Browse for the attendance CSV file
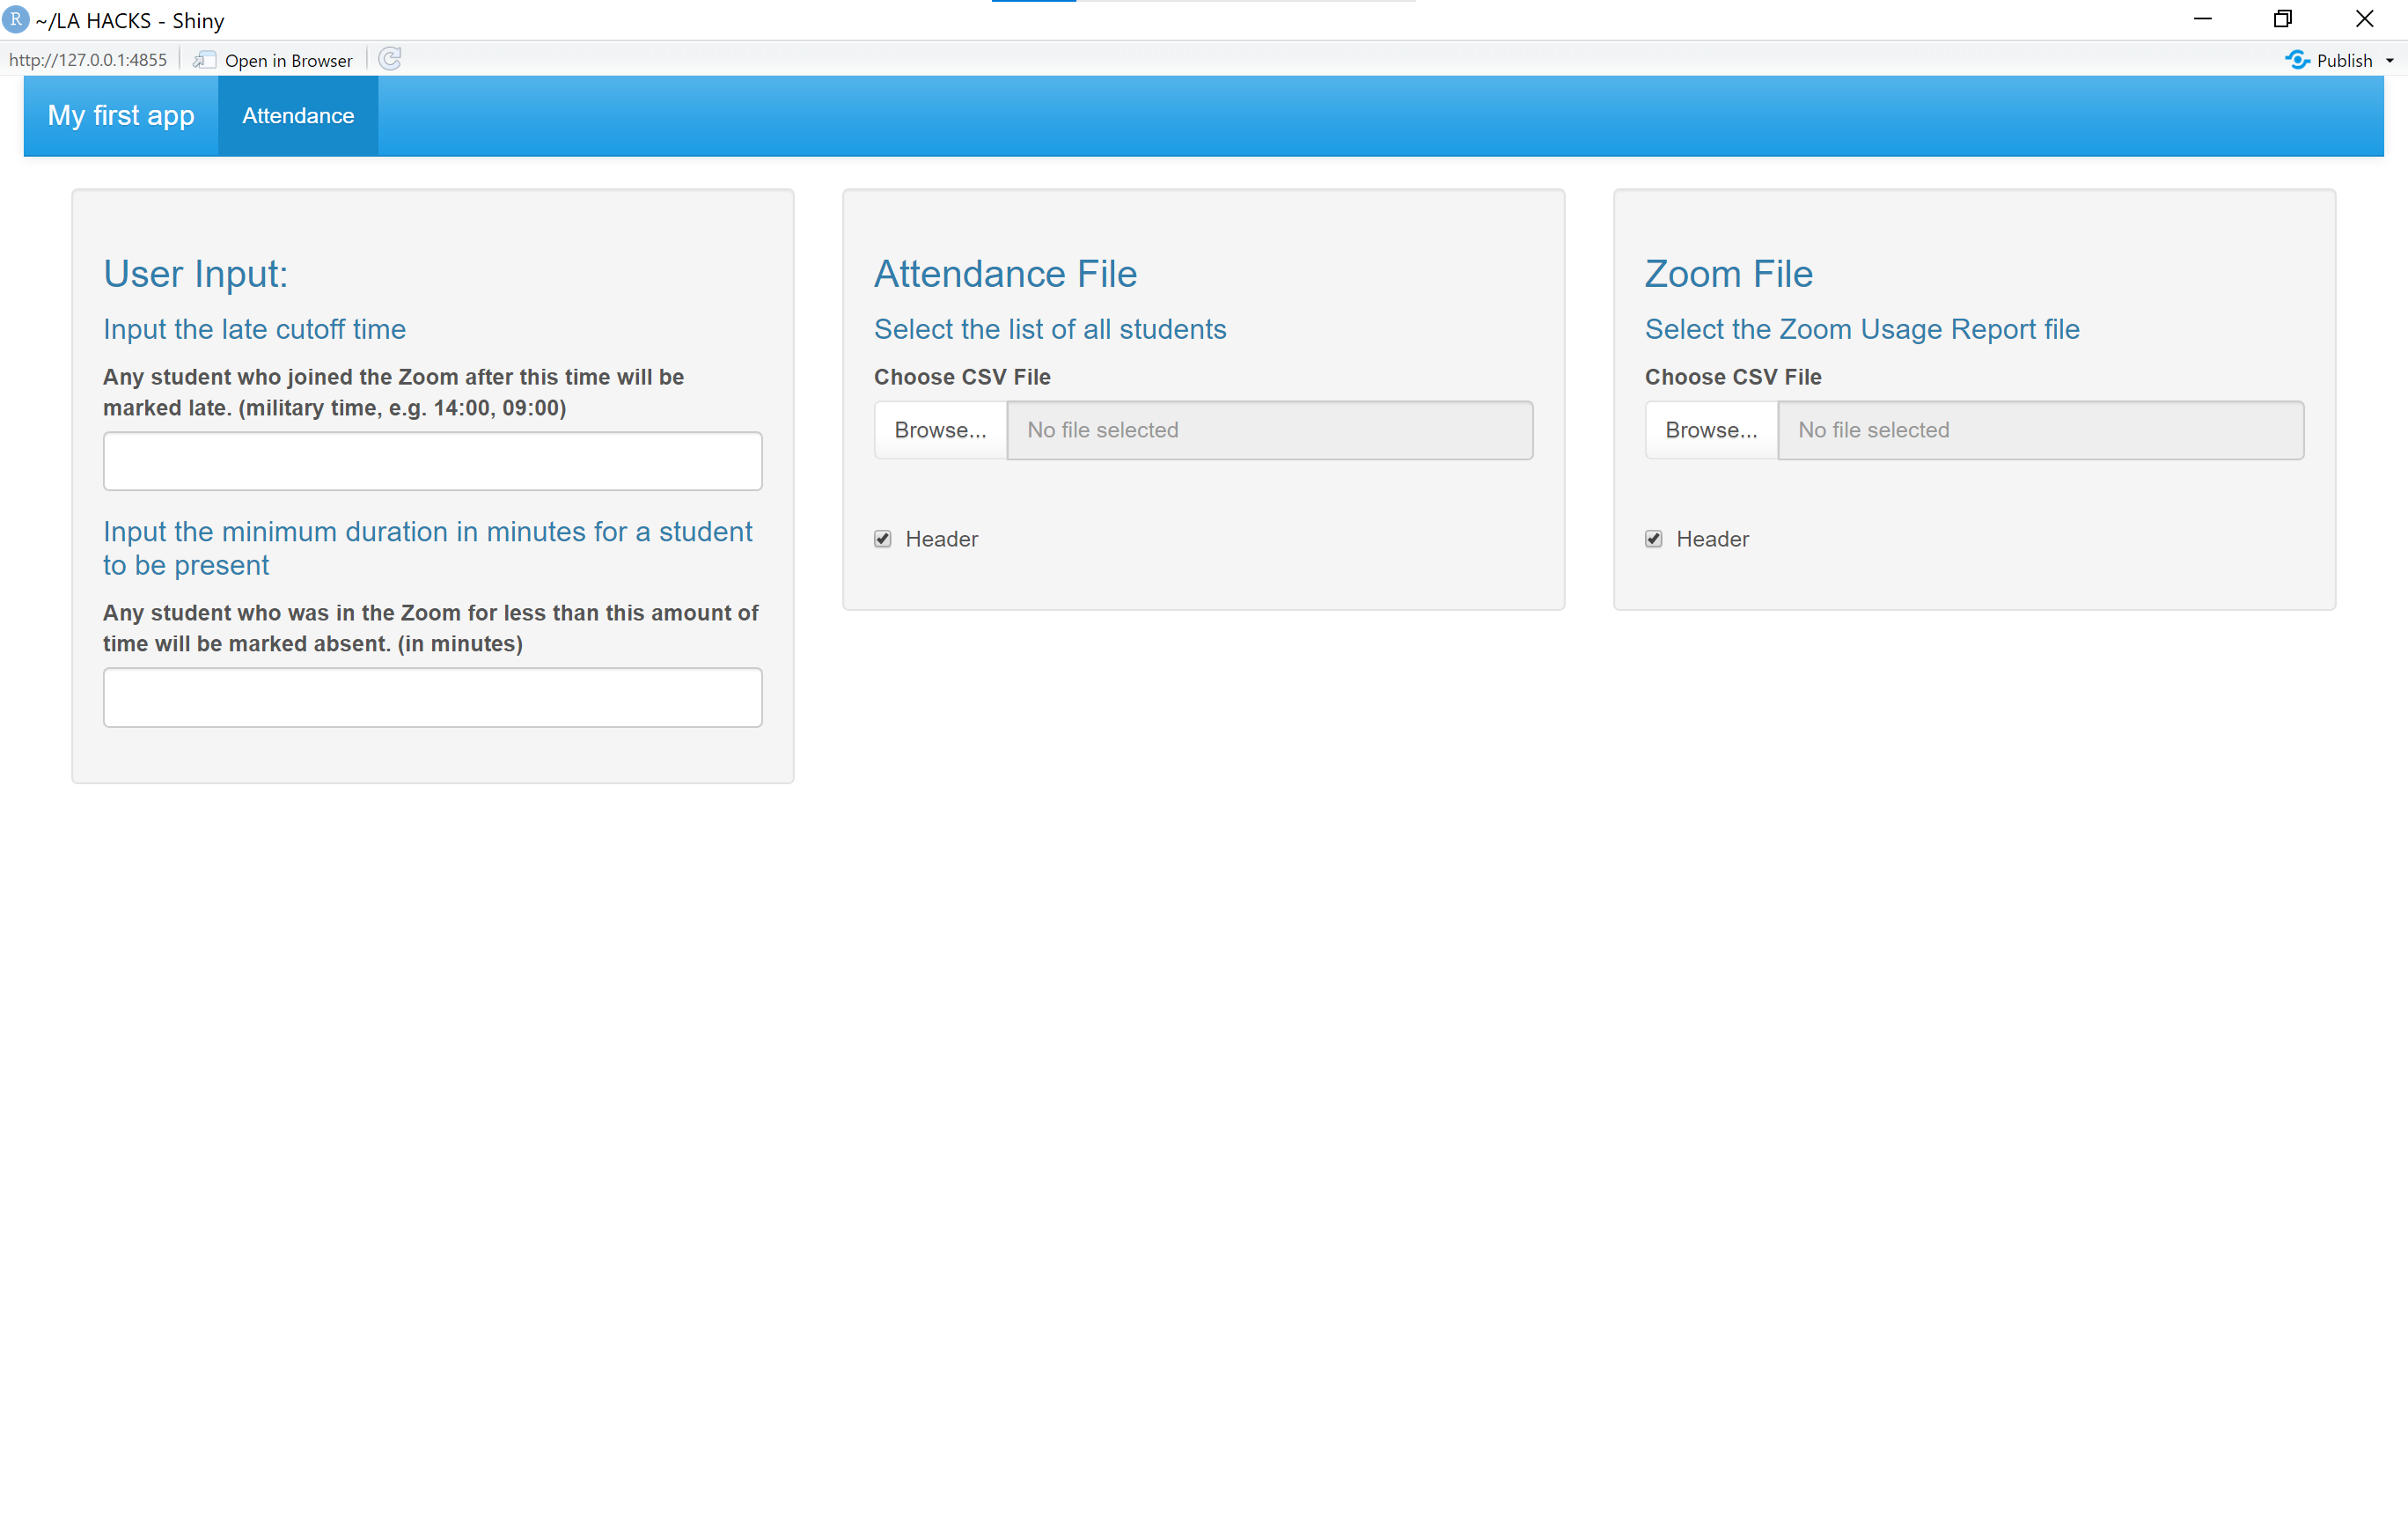 pyautogui.click(x=940, y=430)
